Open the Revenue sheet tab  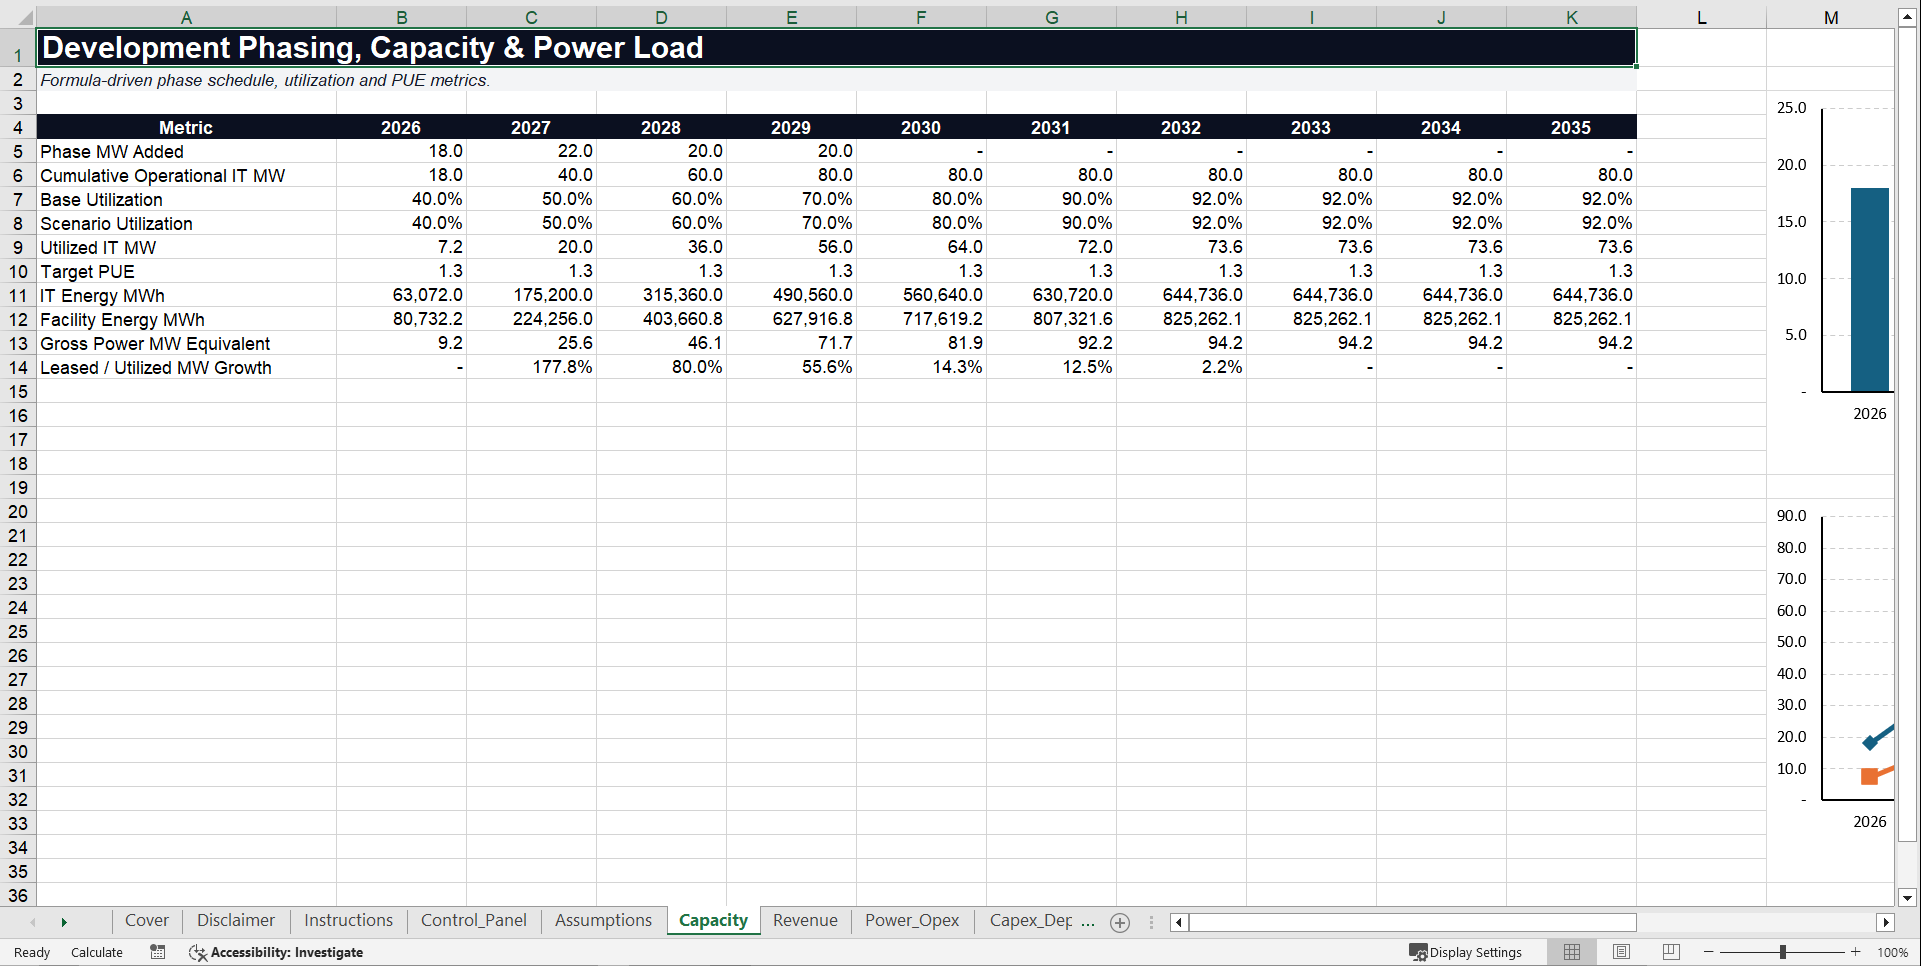(x=805, y=920)
